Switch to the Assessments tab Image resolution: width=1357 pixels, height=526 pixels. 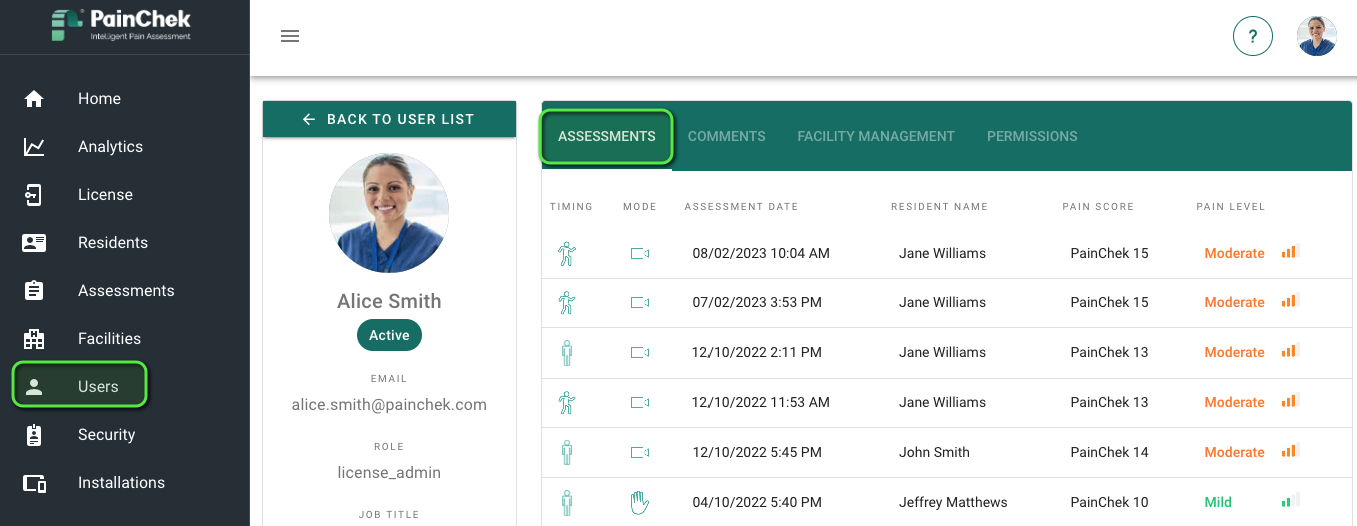point(607,136)
